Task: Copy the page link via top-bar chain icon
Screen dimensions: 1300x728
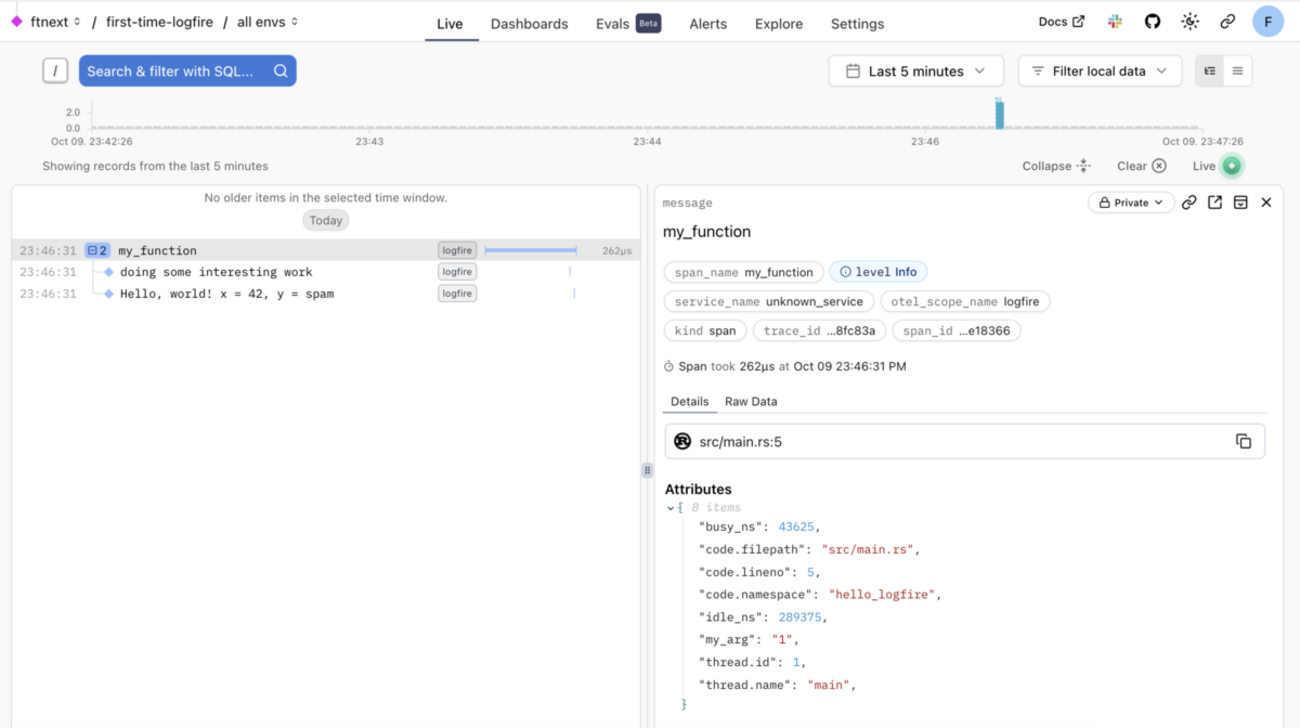Action: 1227,22
